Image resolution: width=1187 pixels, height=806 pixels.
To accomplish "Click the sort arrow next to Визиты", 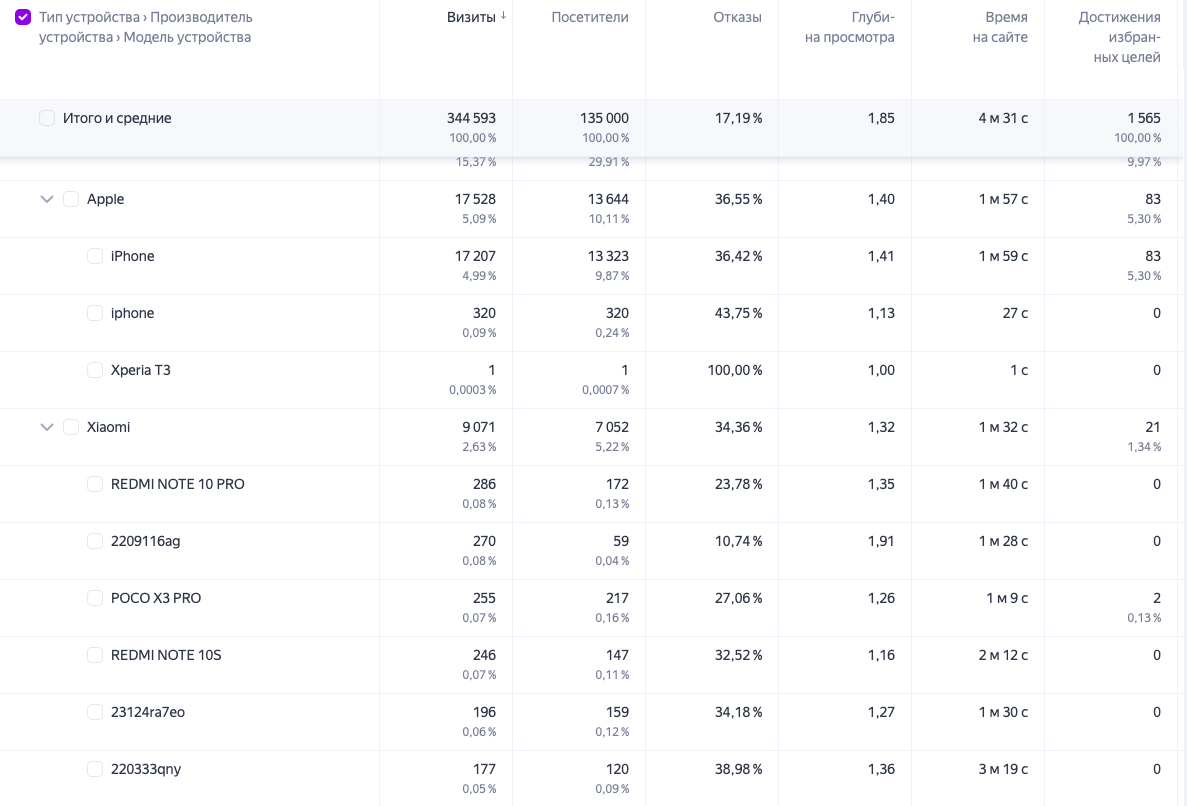I will pyautogui.click(x=503, y=16).
